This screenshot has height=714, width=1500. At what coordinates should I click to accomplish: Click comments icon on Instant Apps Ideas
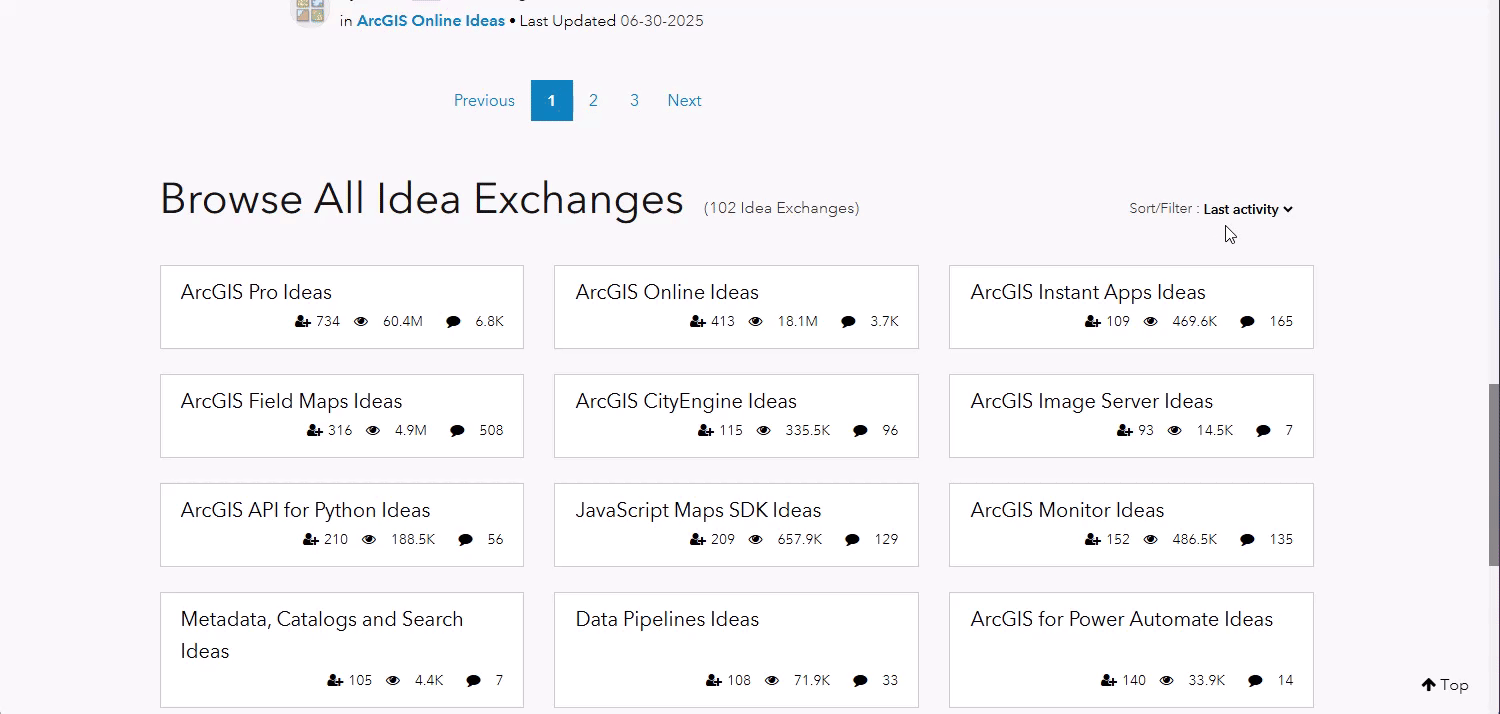1247,322
